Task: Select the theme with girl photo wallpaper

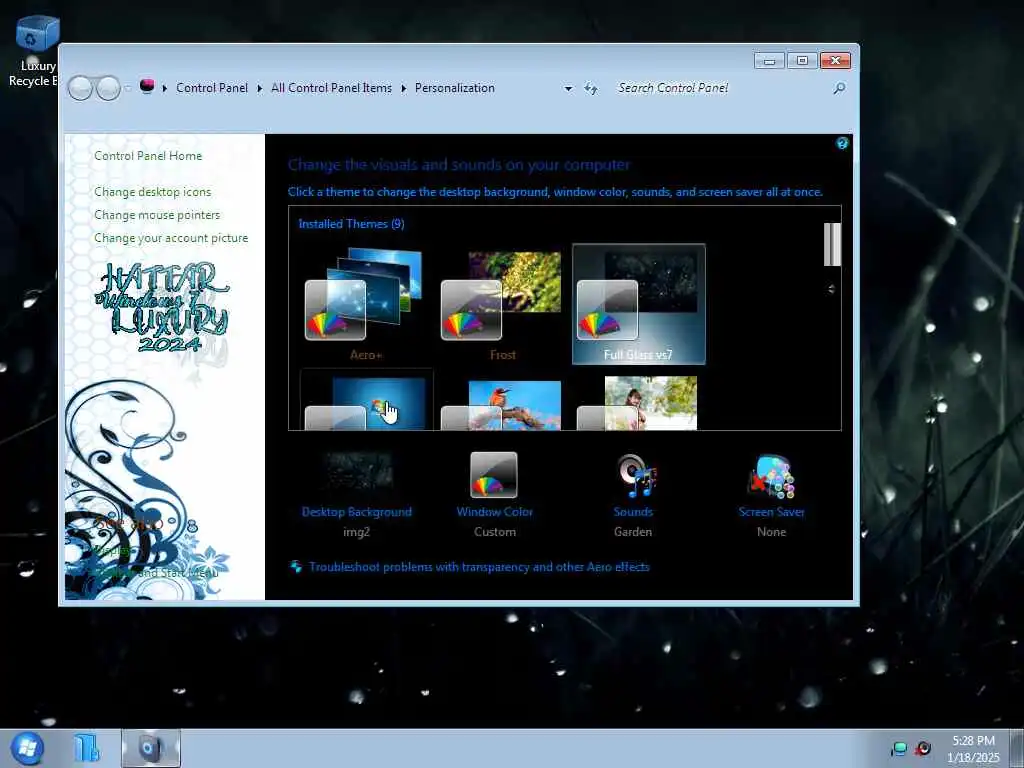Action: [x=639, y=402]
